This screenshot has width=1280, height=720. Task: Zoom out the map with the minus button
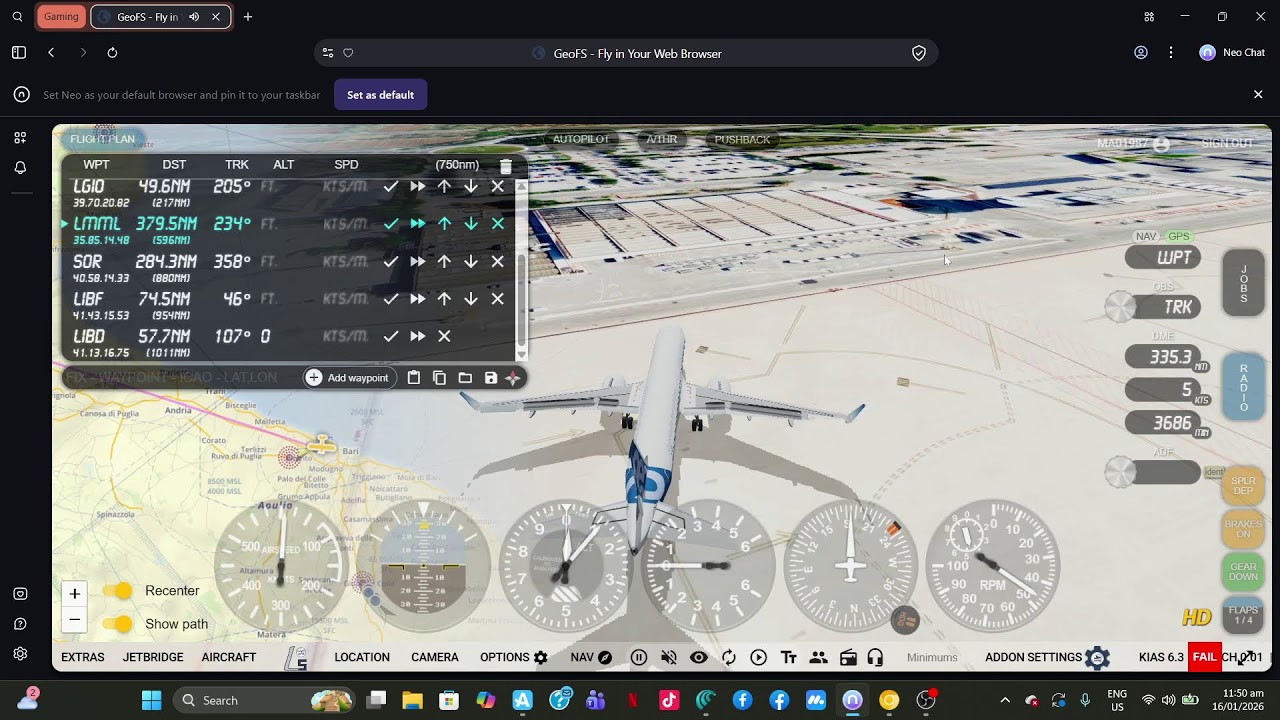pos(74,620)
